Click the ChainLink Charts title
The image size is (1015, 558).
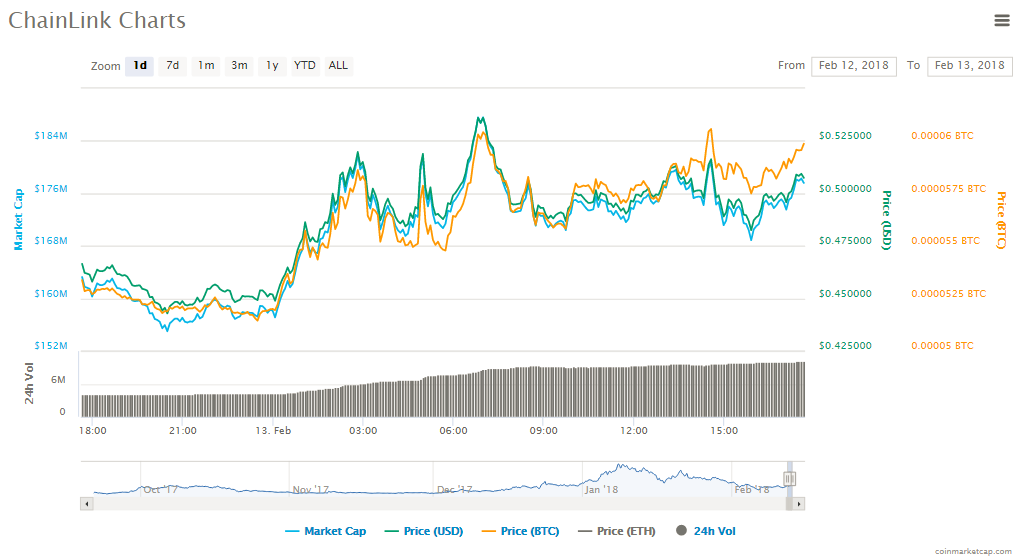97,21
